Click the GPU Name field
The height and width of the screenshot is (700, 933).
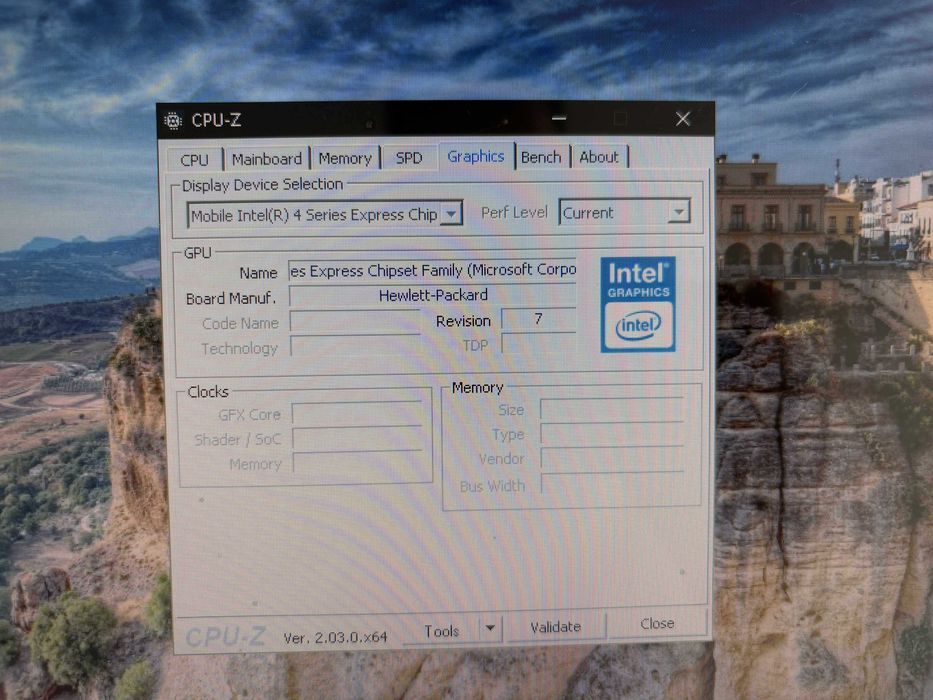pos(433,270)
